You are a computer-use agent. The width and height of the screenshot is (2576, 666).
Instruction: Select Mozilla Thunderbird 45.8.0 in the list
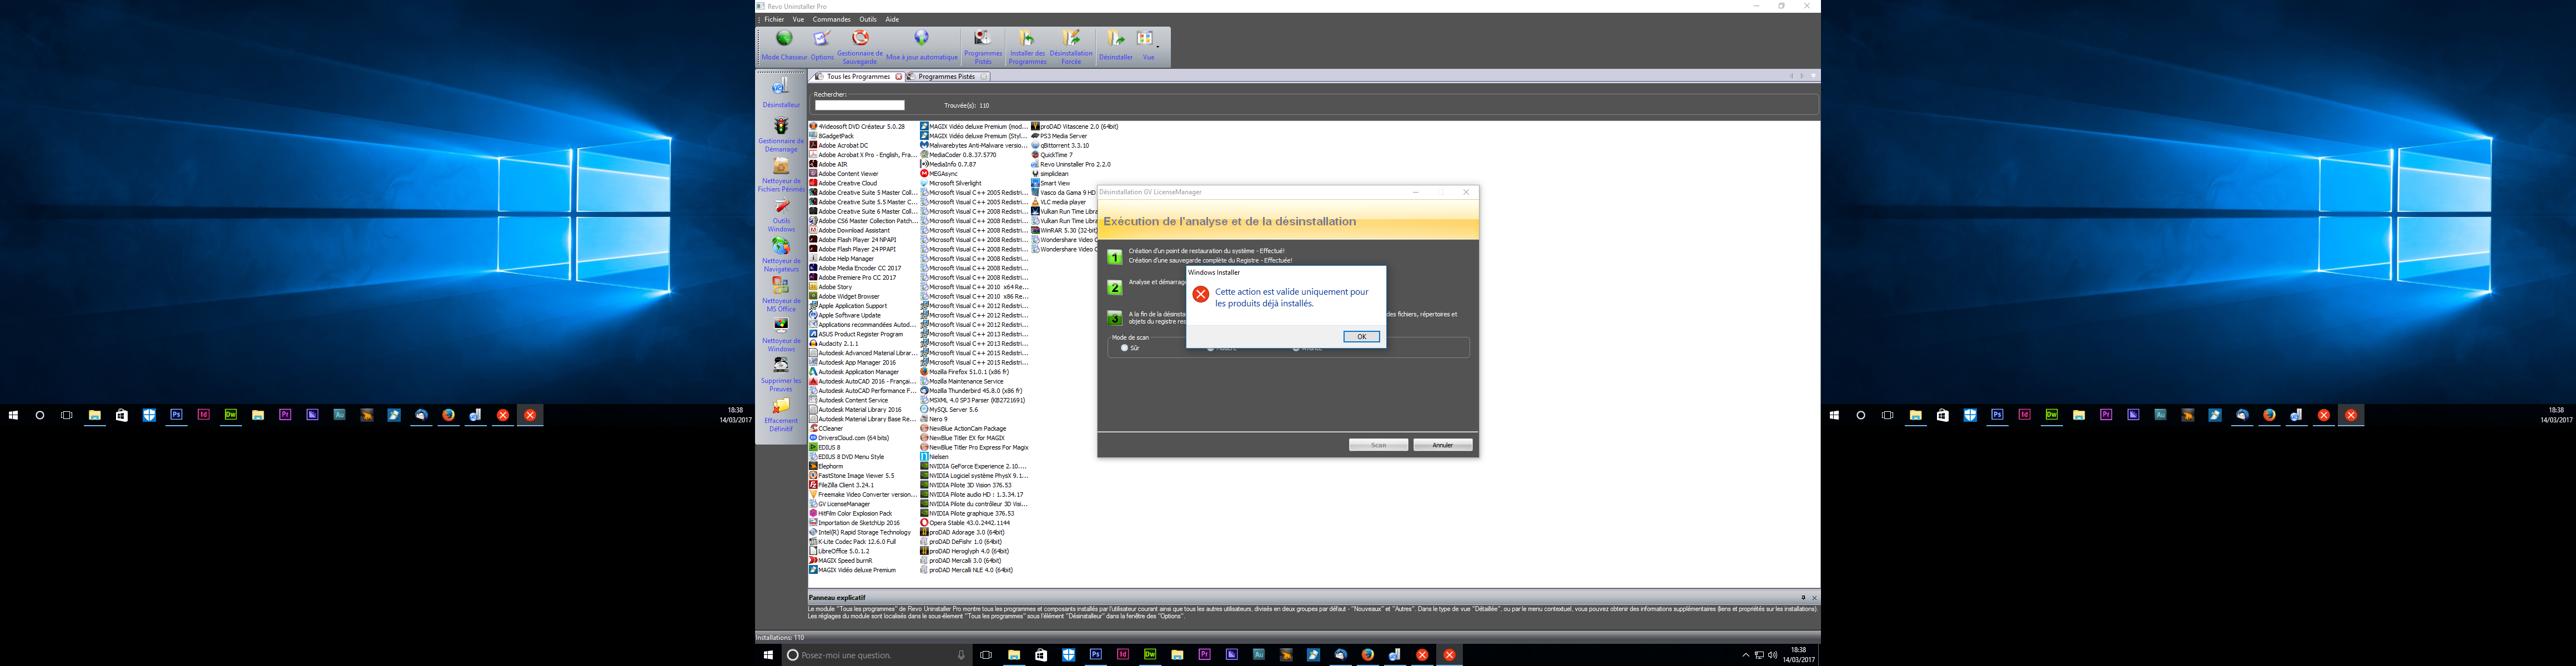click(x=971, y=391)
